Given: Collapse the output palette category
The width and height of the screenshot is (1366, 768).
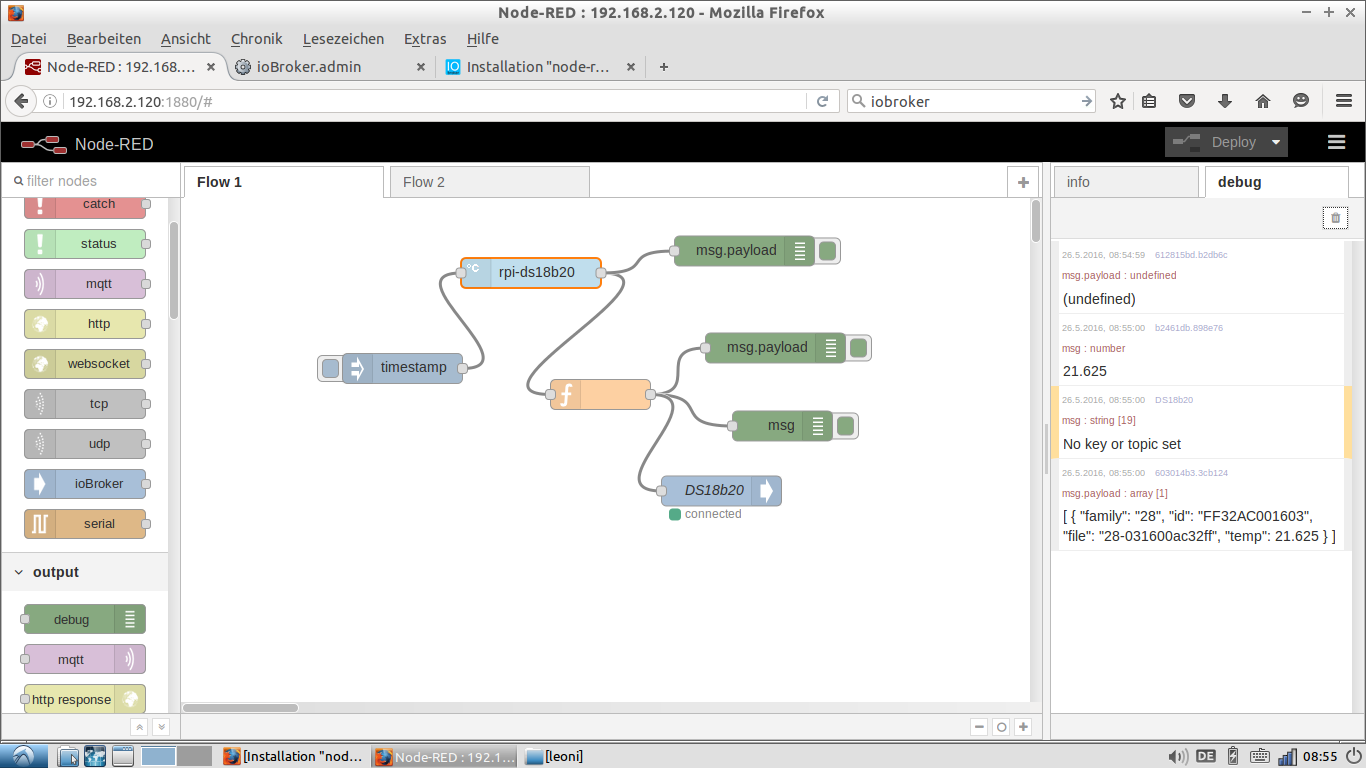Looking at the screenshot, I should 19,572.
